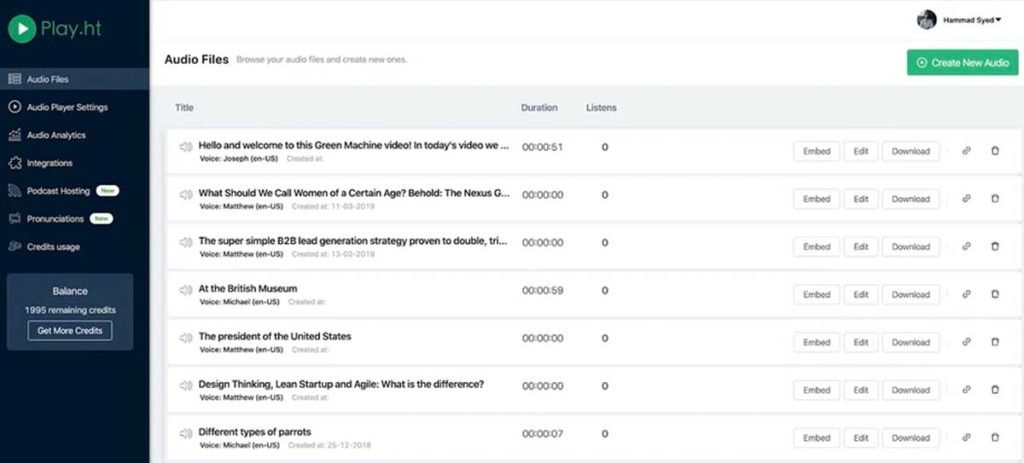
Task: Click the user profile avatar
Action: pyautogui.click(x=927, y=20)
